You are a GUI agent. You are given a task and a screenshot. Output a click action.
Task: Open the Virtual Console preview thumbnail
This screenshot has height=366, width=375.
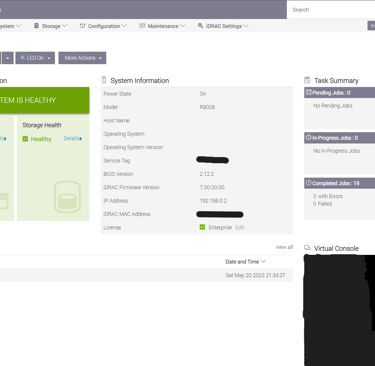(339, 310)
